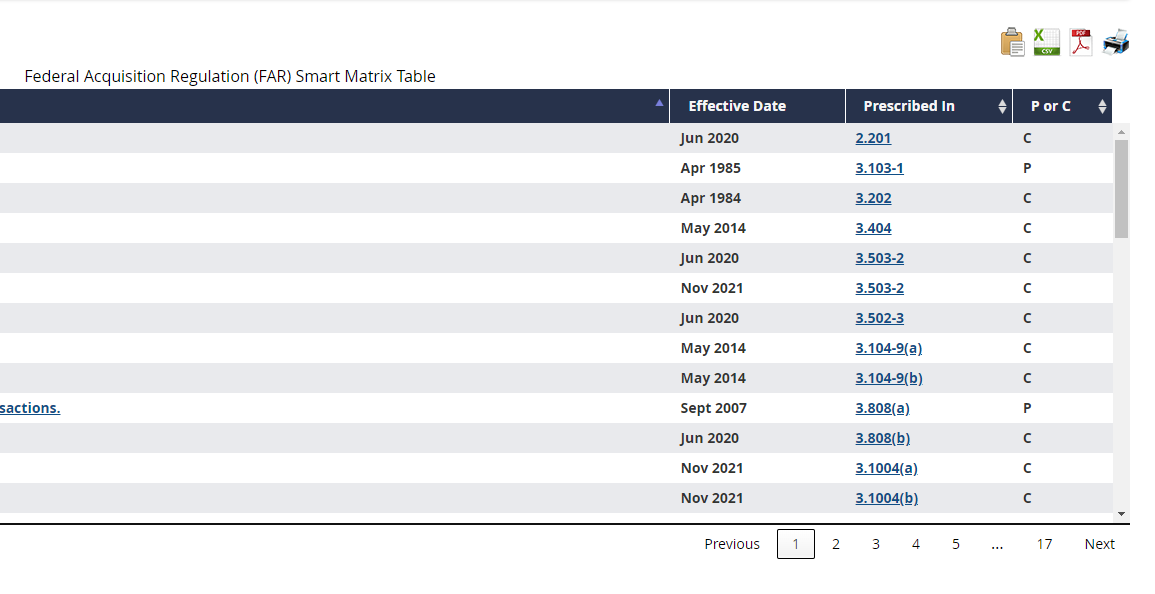Select 'Apr 1984' effective date cell
Viewport: 1155px width, 594px height.
coord(710,198)
